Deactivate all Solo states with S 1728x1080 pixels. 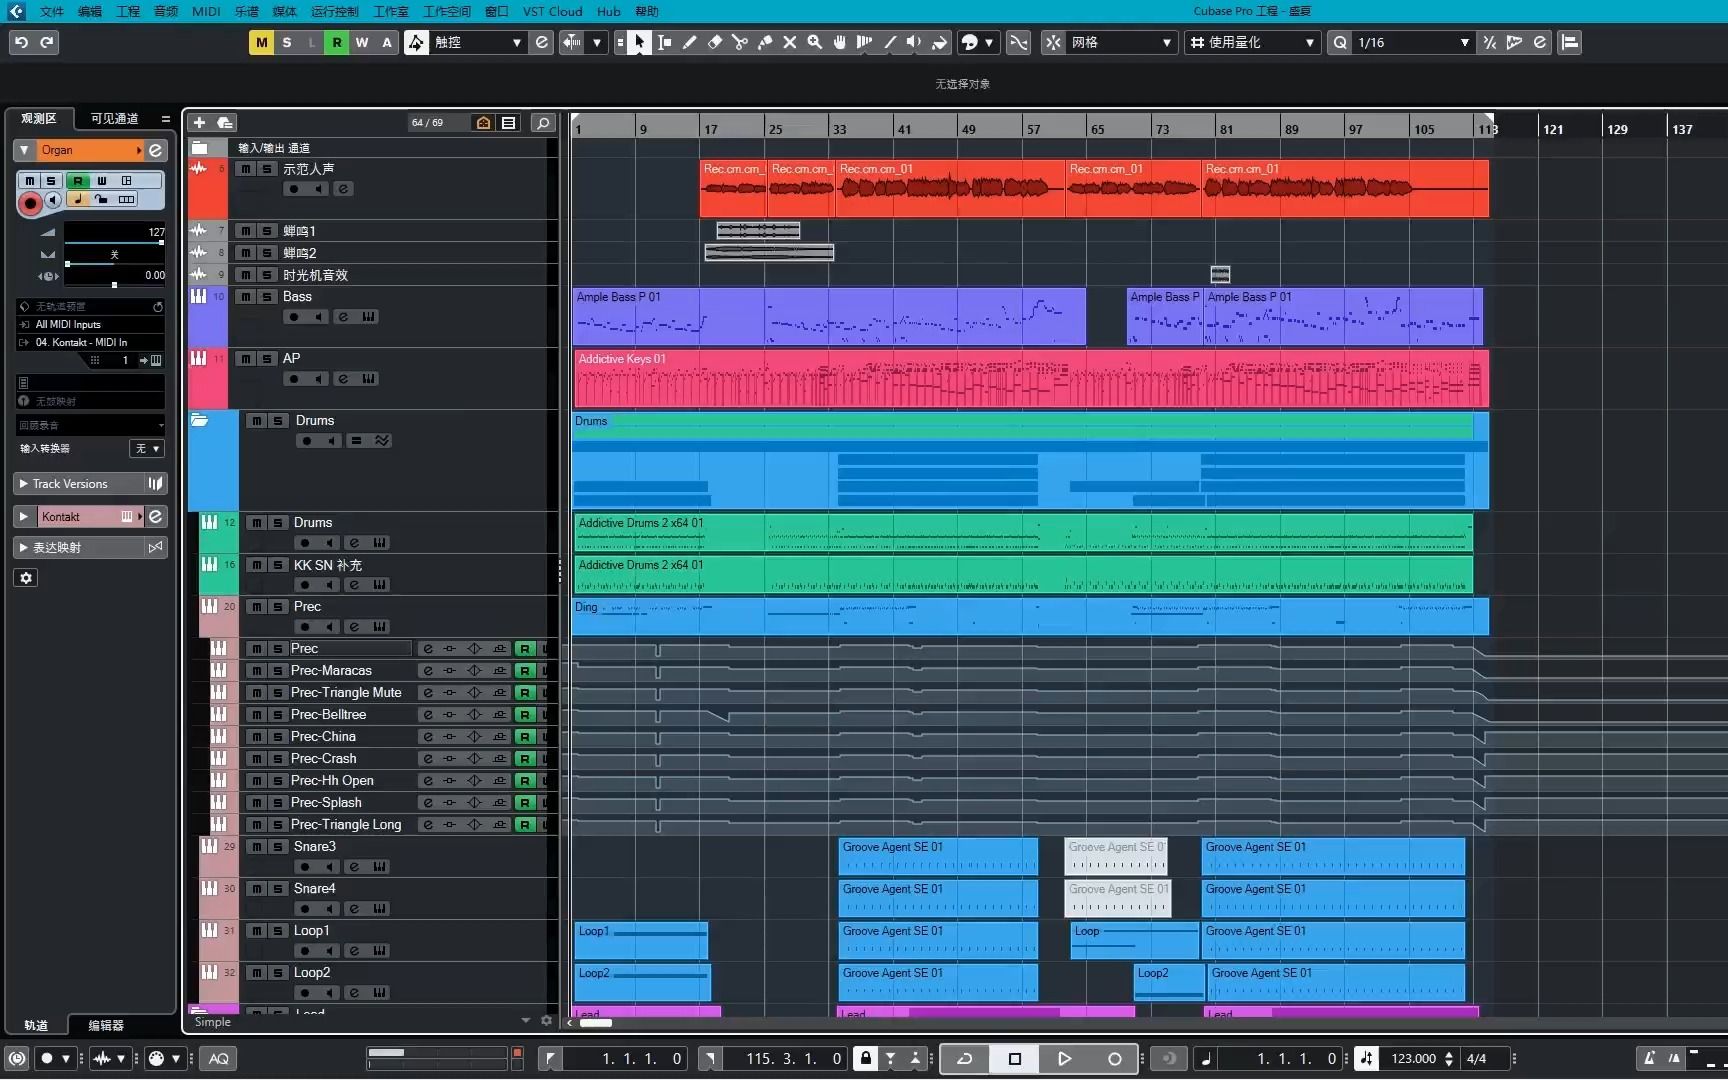click(287, 42)
